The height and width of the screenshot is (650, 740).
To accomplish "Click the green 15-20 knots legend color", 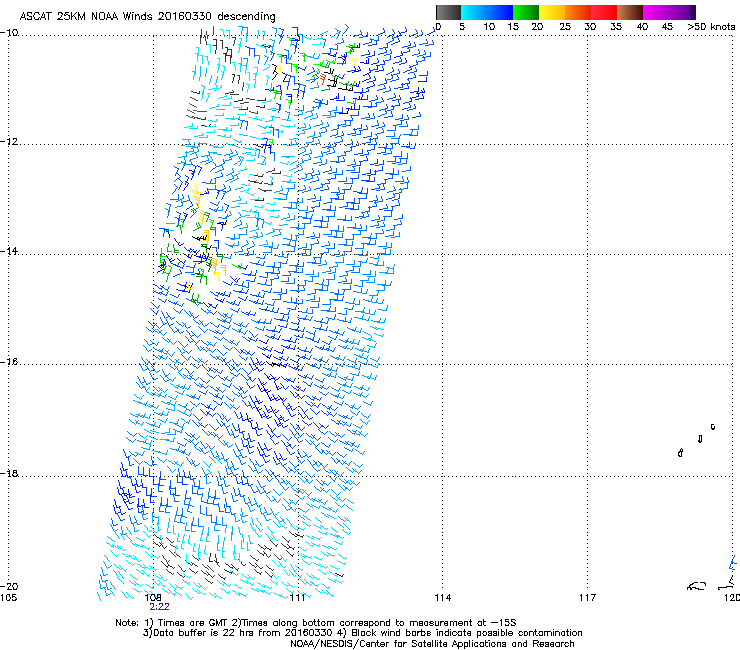I will (526, 12).
